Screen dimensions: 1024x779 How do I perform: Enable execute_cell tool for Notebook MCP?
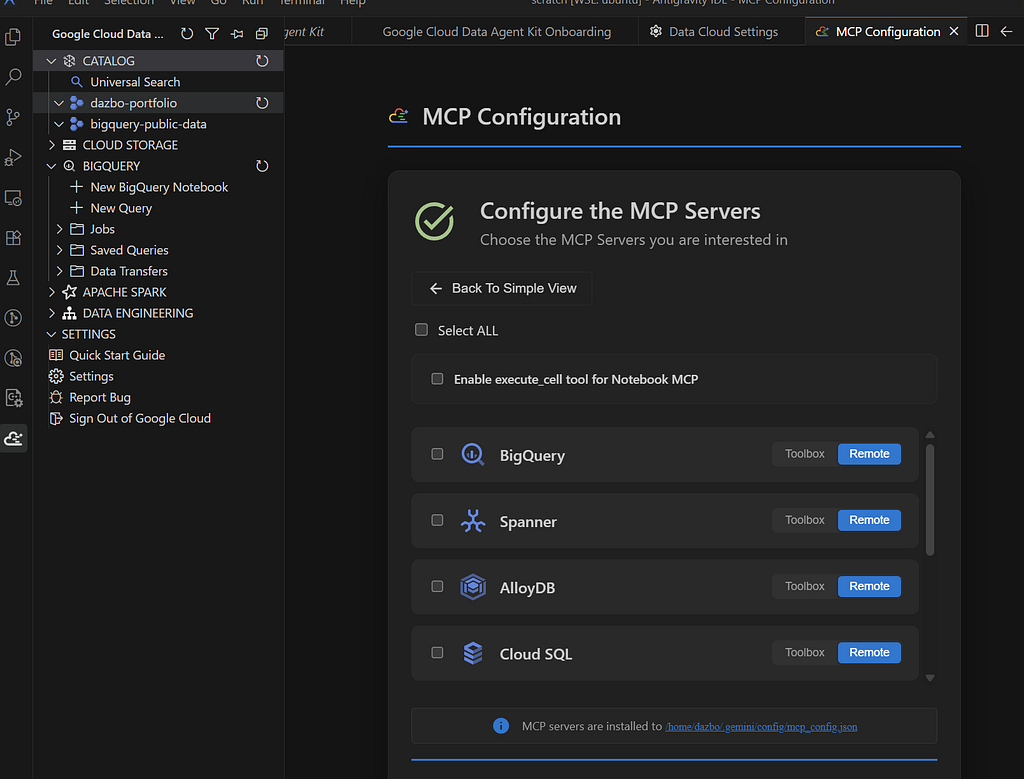coord(437,379)
